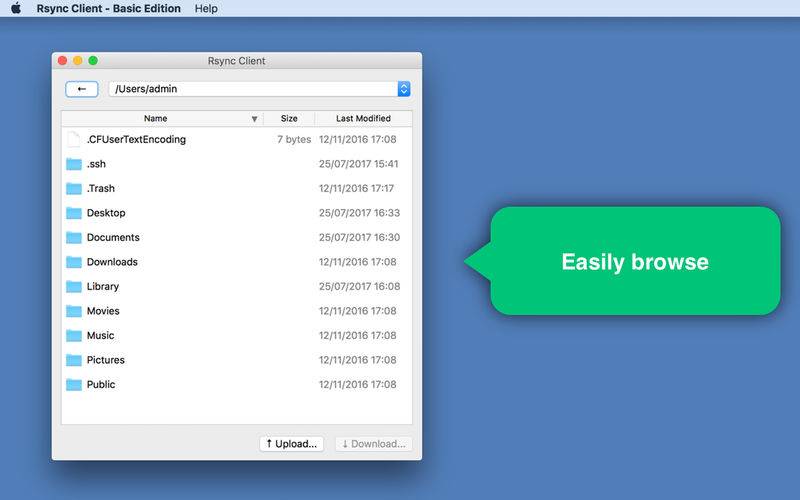Screen dimensions: 800x500
Task: Sort by Size column header
Action: tap(289, 118)
